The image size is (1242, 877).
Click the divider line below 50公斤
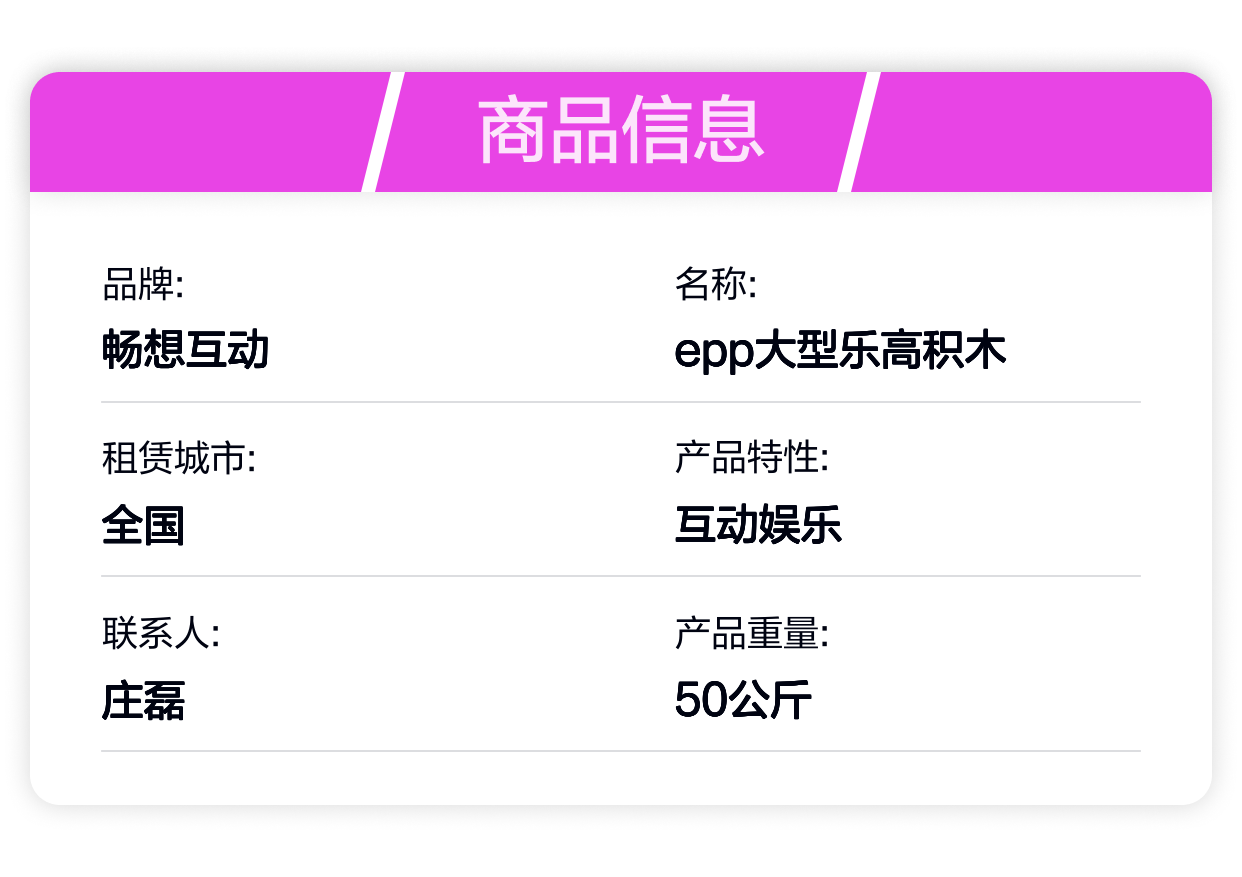[621, 750]
